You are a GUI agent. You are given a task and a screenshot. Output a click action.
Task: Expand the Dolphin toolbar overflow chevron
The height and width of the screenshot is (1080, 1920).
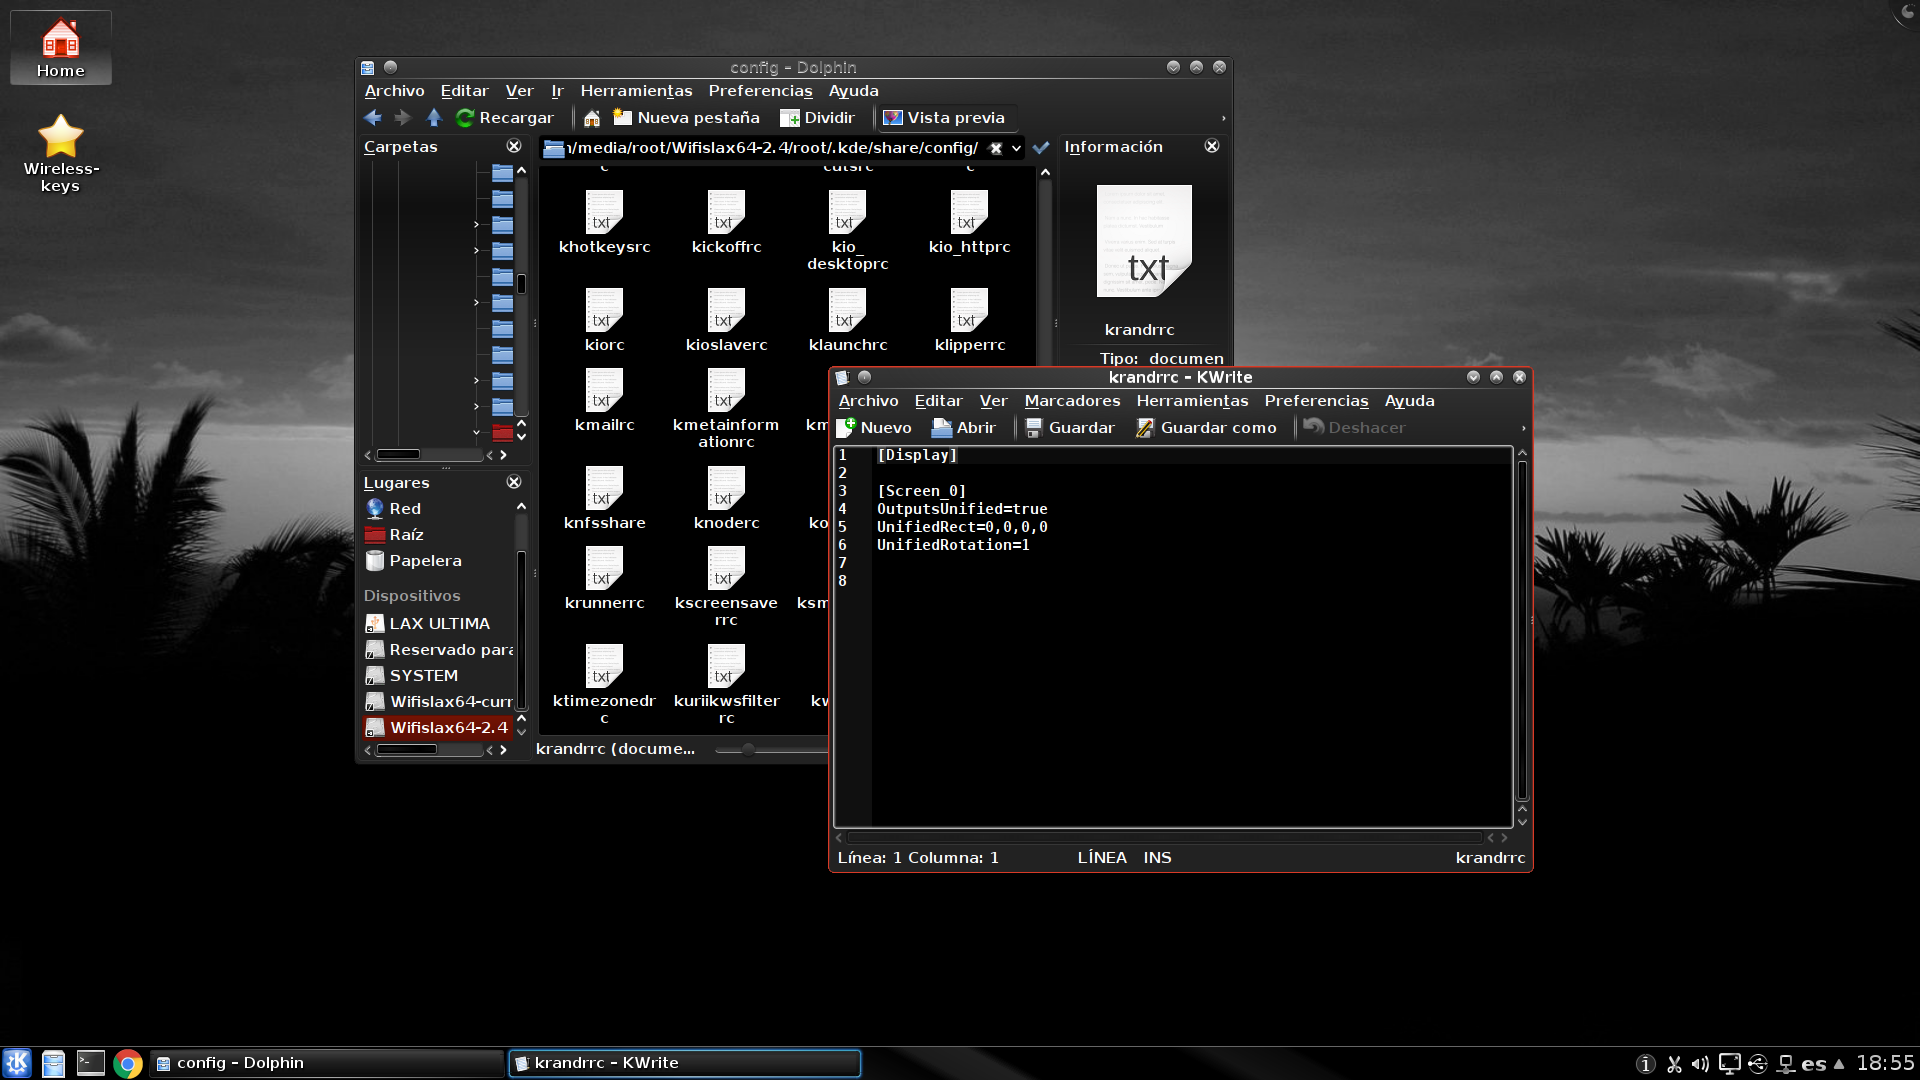point(1223,118)
